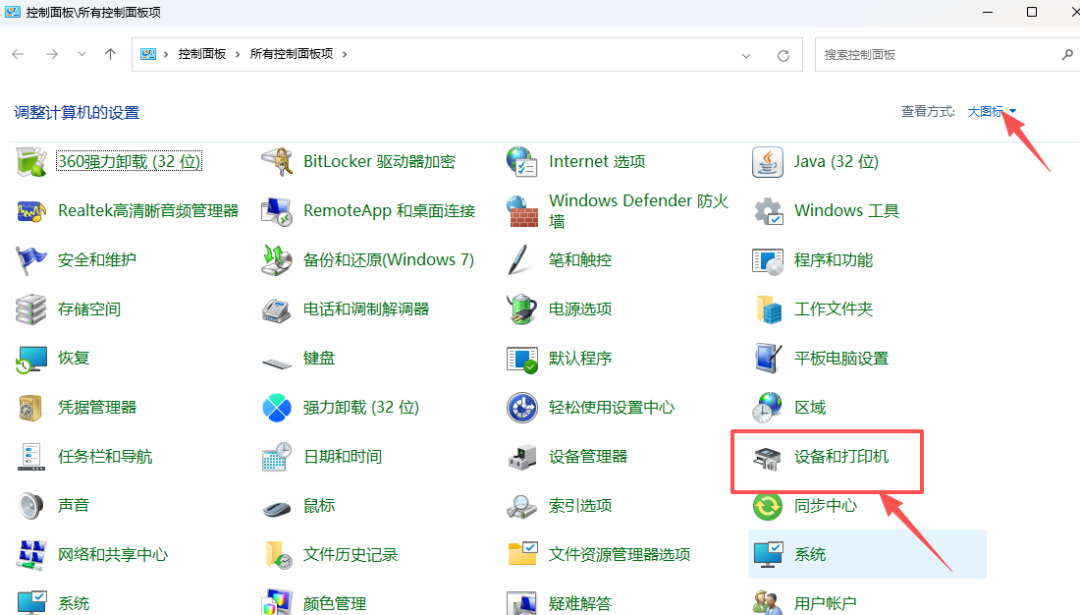The width and height of the screenshot is (1080, 615).
Task: Click the 同步中心 green icon
Action: coord(767,506)
